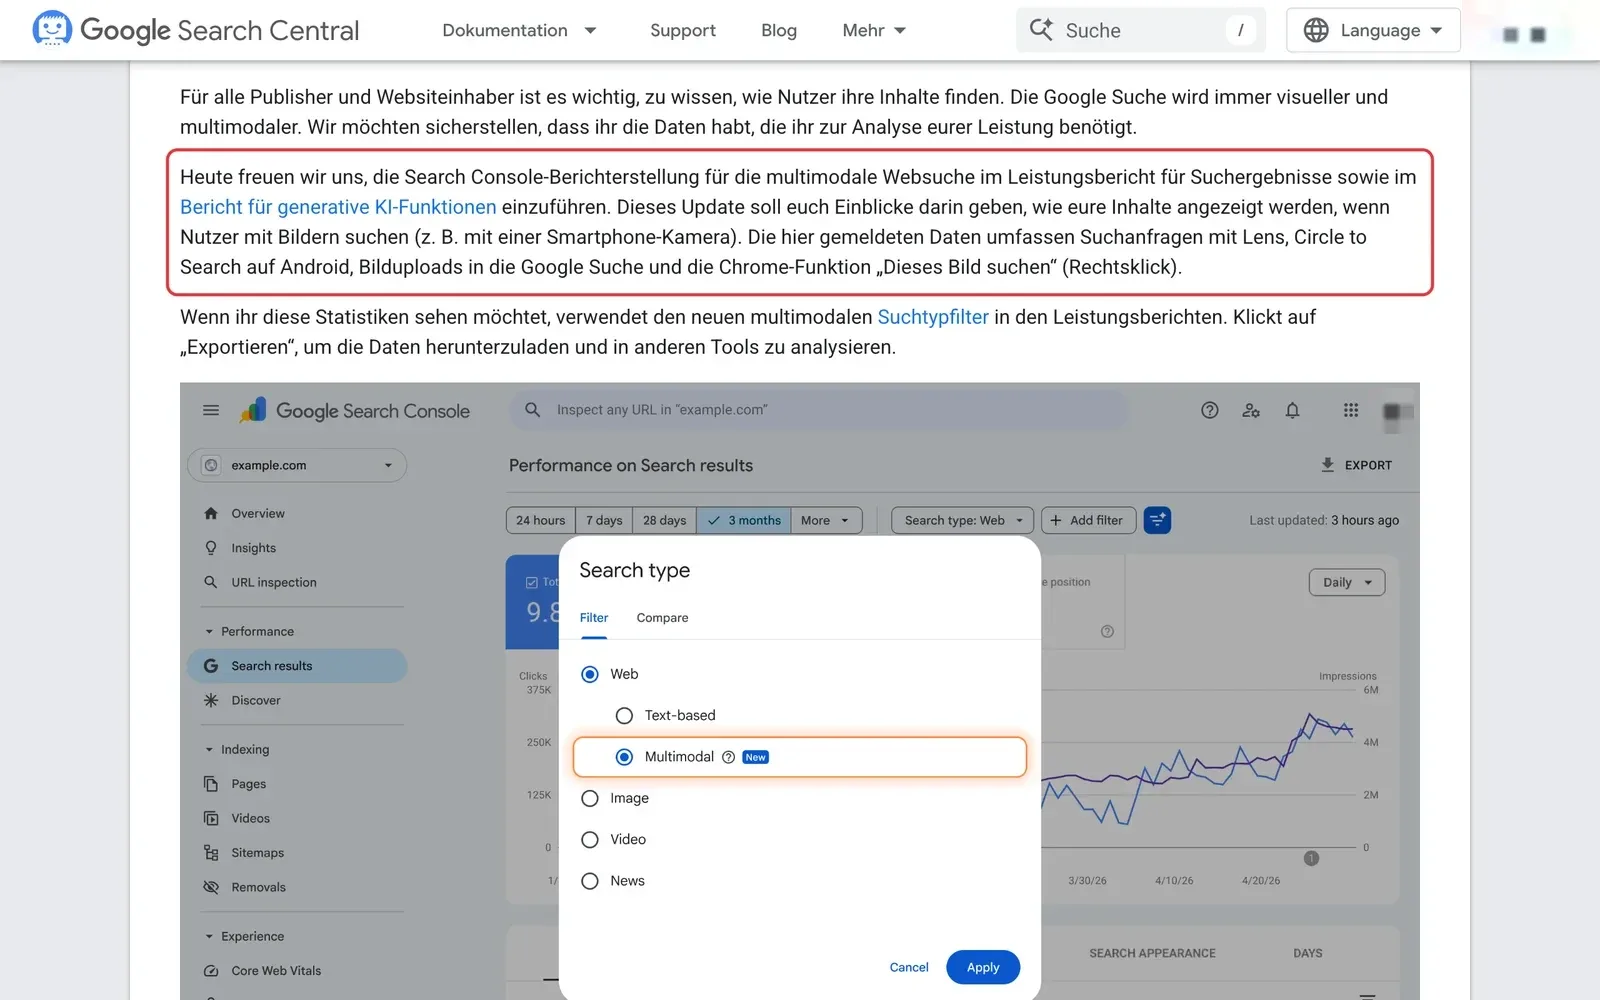Open the Support menu item

tap(683, 30)
